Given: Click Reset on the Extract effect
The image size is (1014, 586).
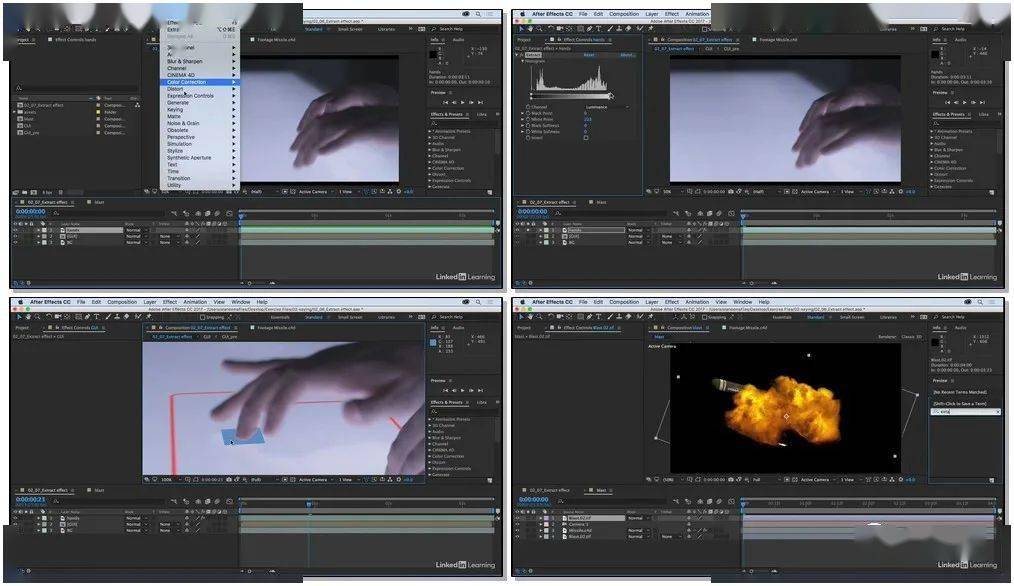Looking at the screenshot, I should [589, 55].
